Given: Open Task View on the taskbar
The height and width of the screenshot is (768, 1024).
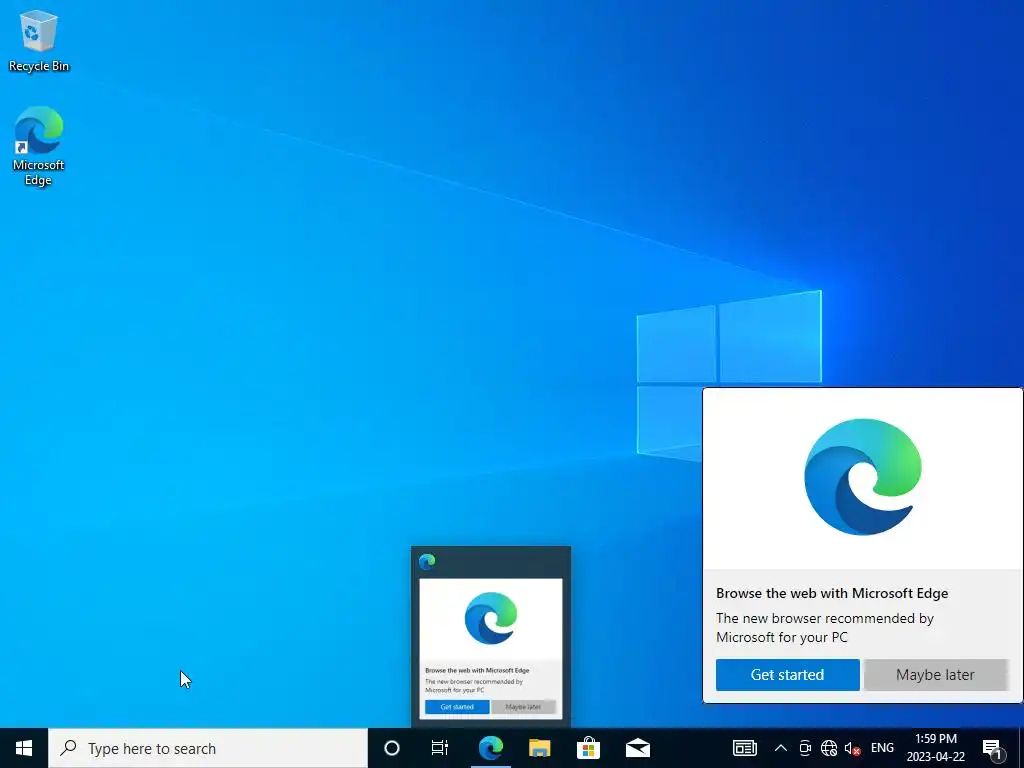Looking at the screenshot, I should coord(440,748).
